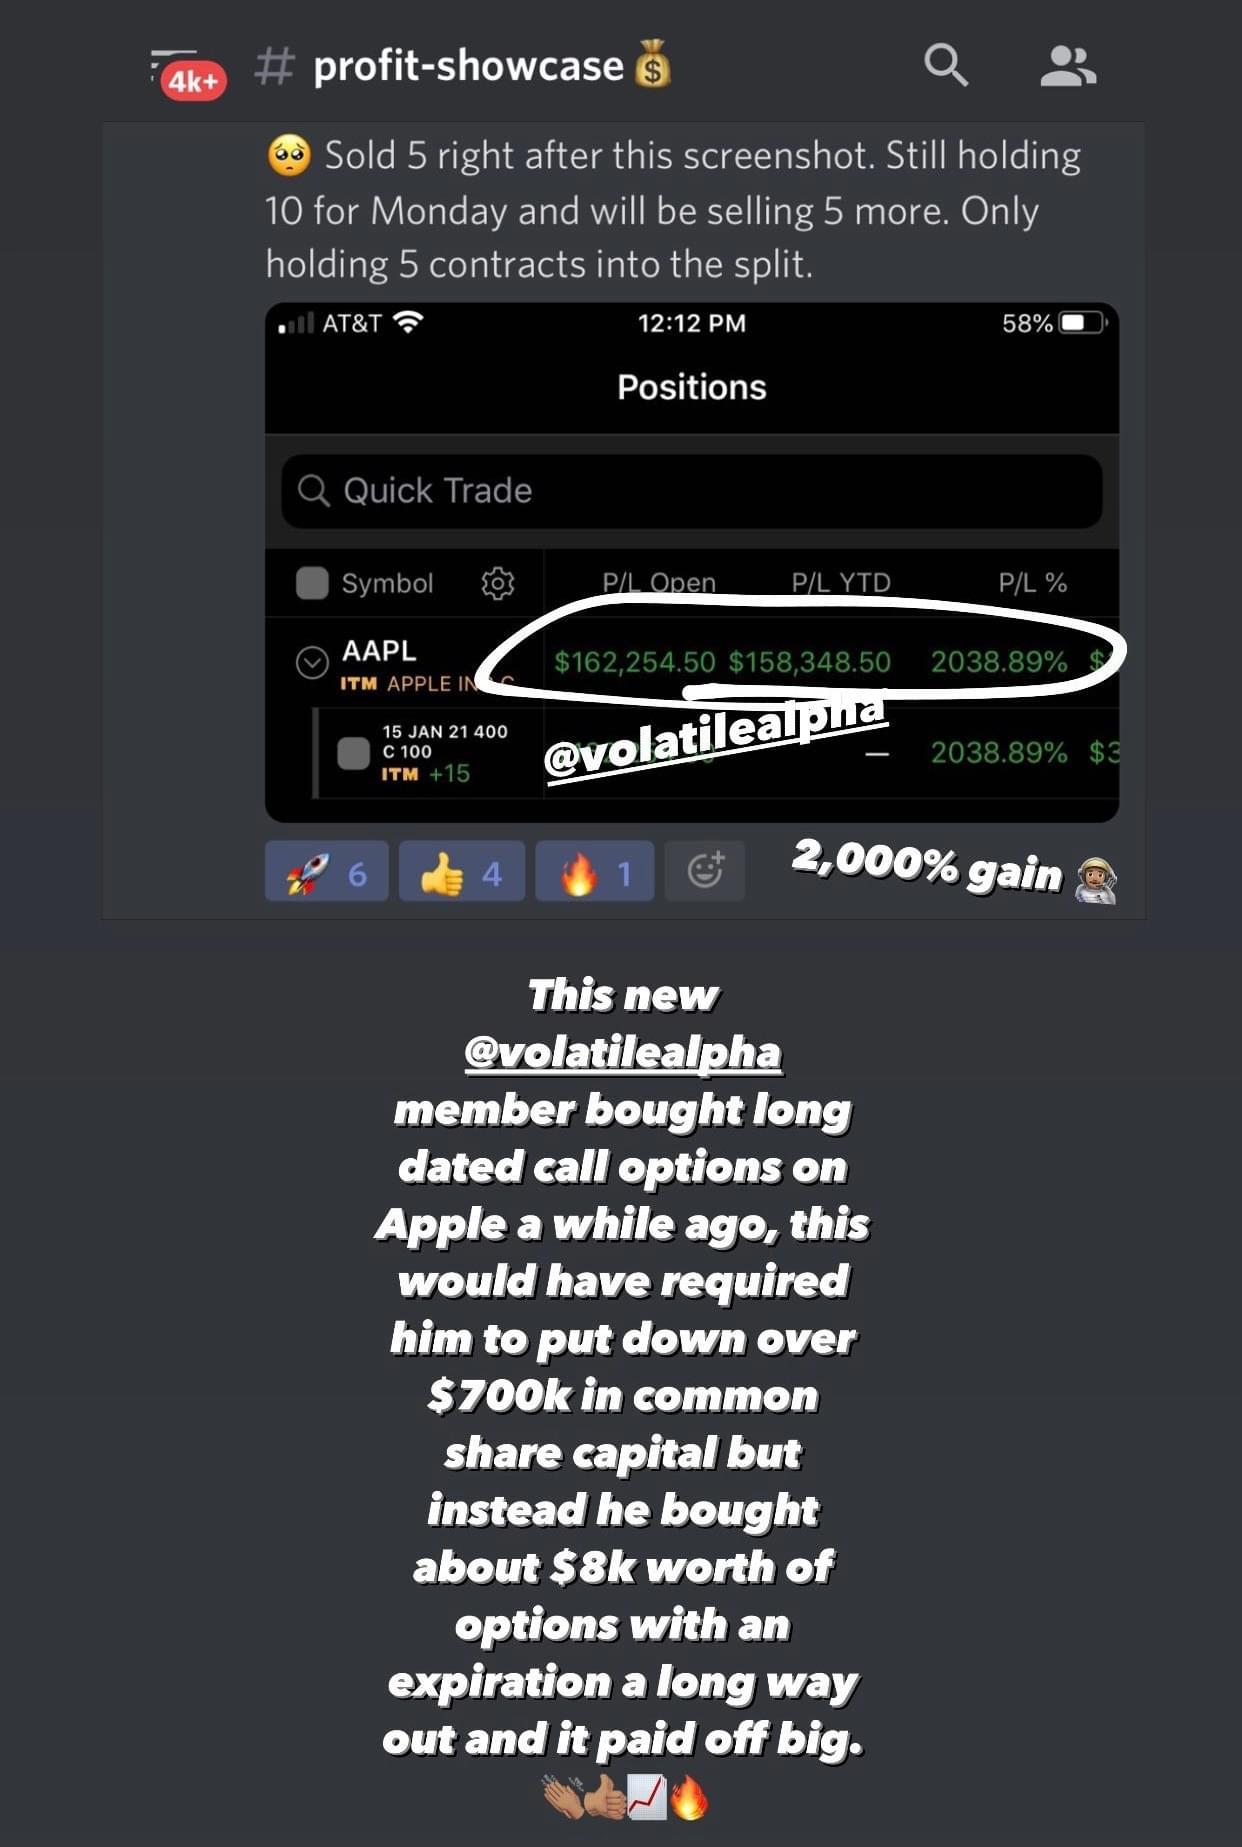Screen dimensions: 1242x1847
Task: Click the thumbs up reaction with 4
Action: 461,872
